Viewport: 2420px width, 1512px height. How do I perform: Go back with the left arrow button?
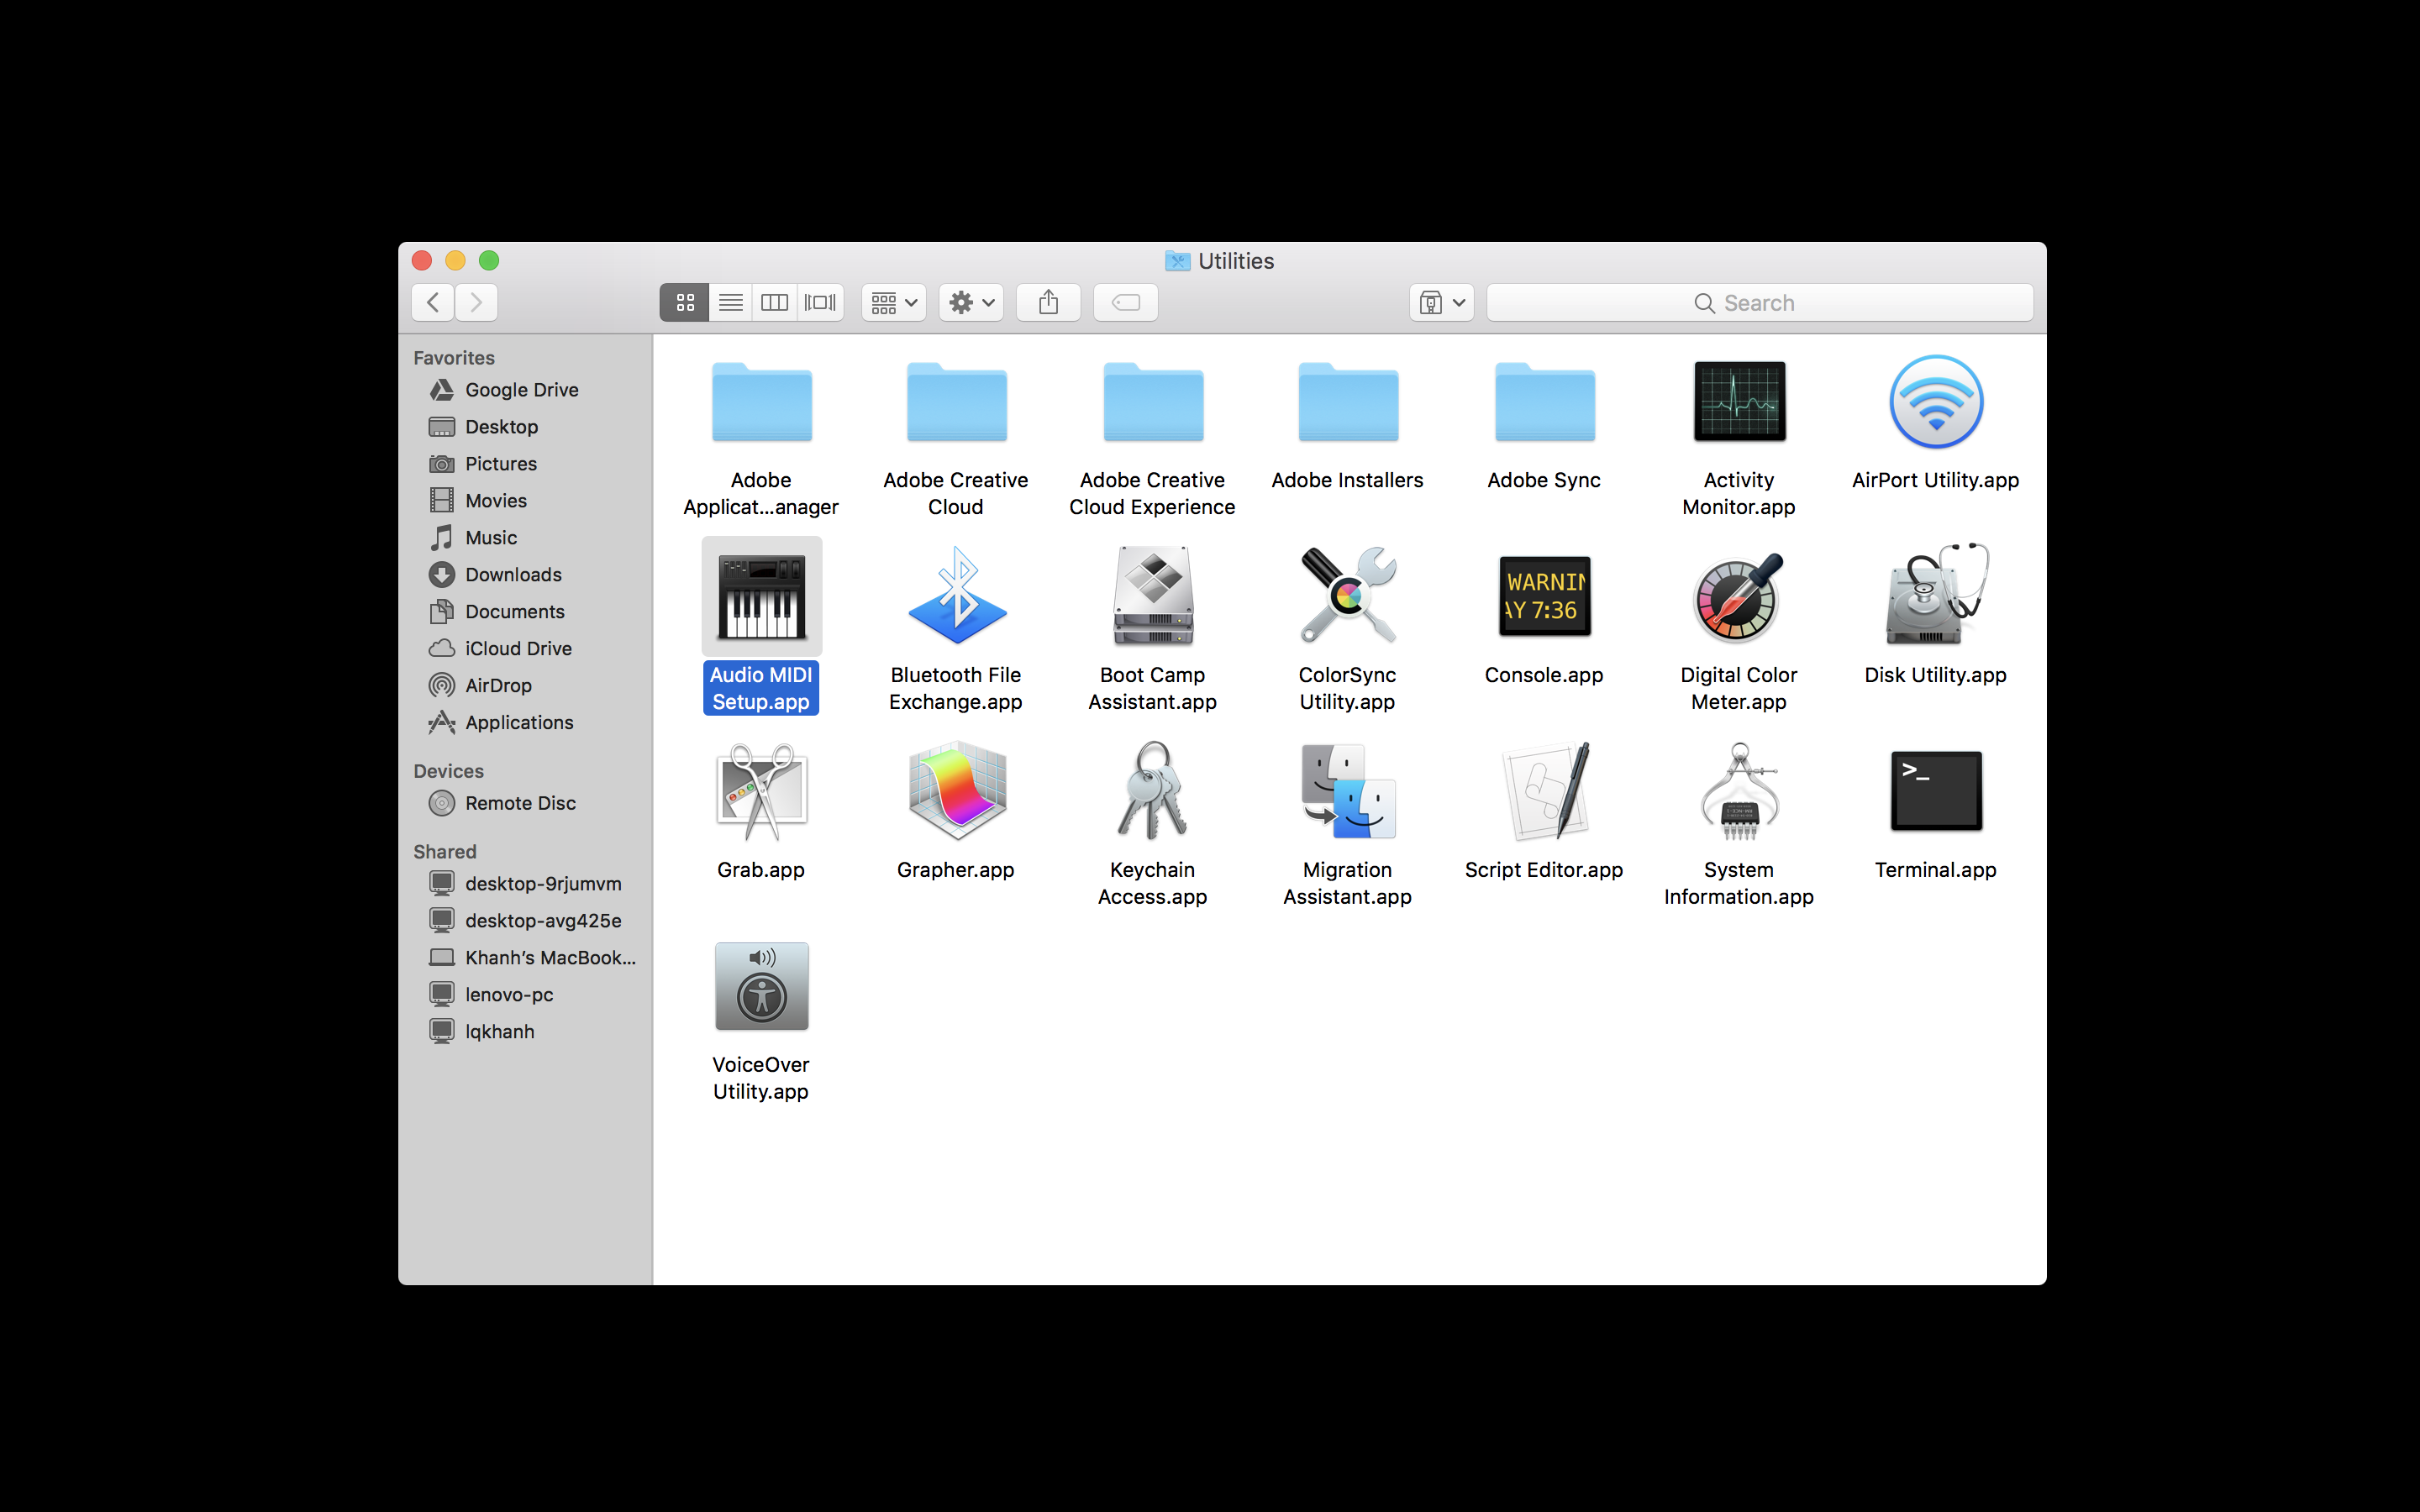(x=433, y=302)
